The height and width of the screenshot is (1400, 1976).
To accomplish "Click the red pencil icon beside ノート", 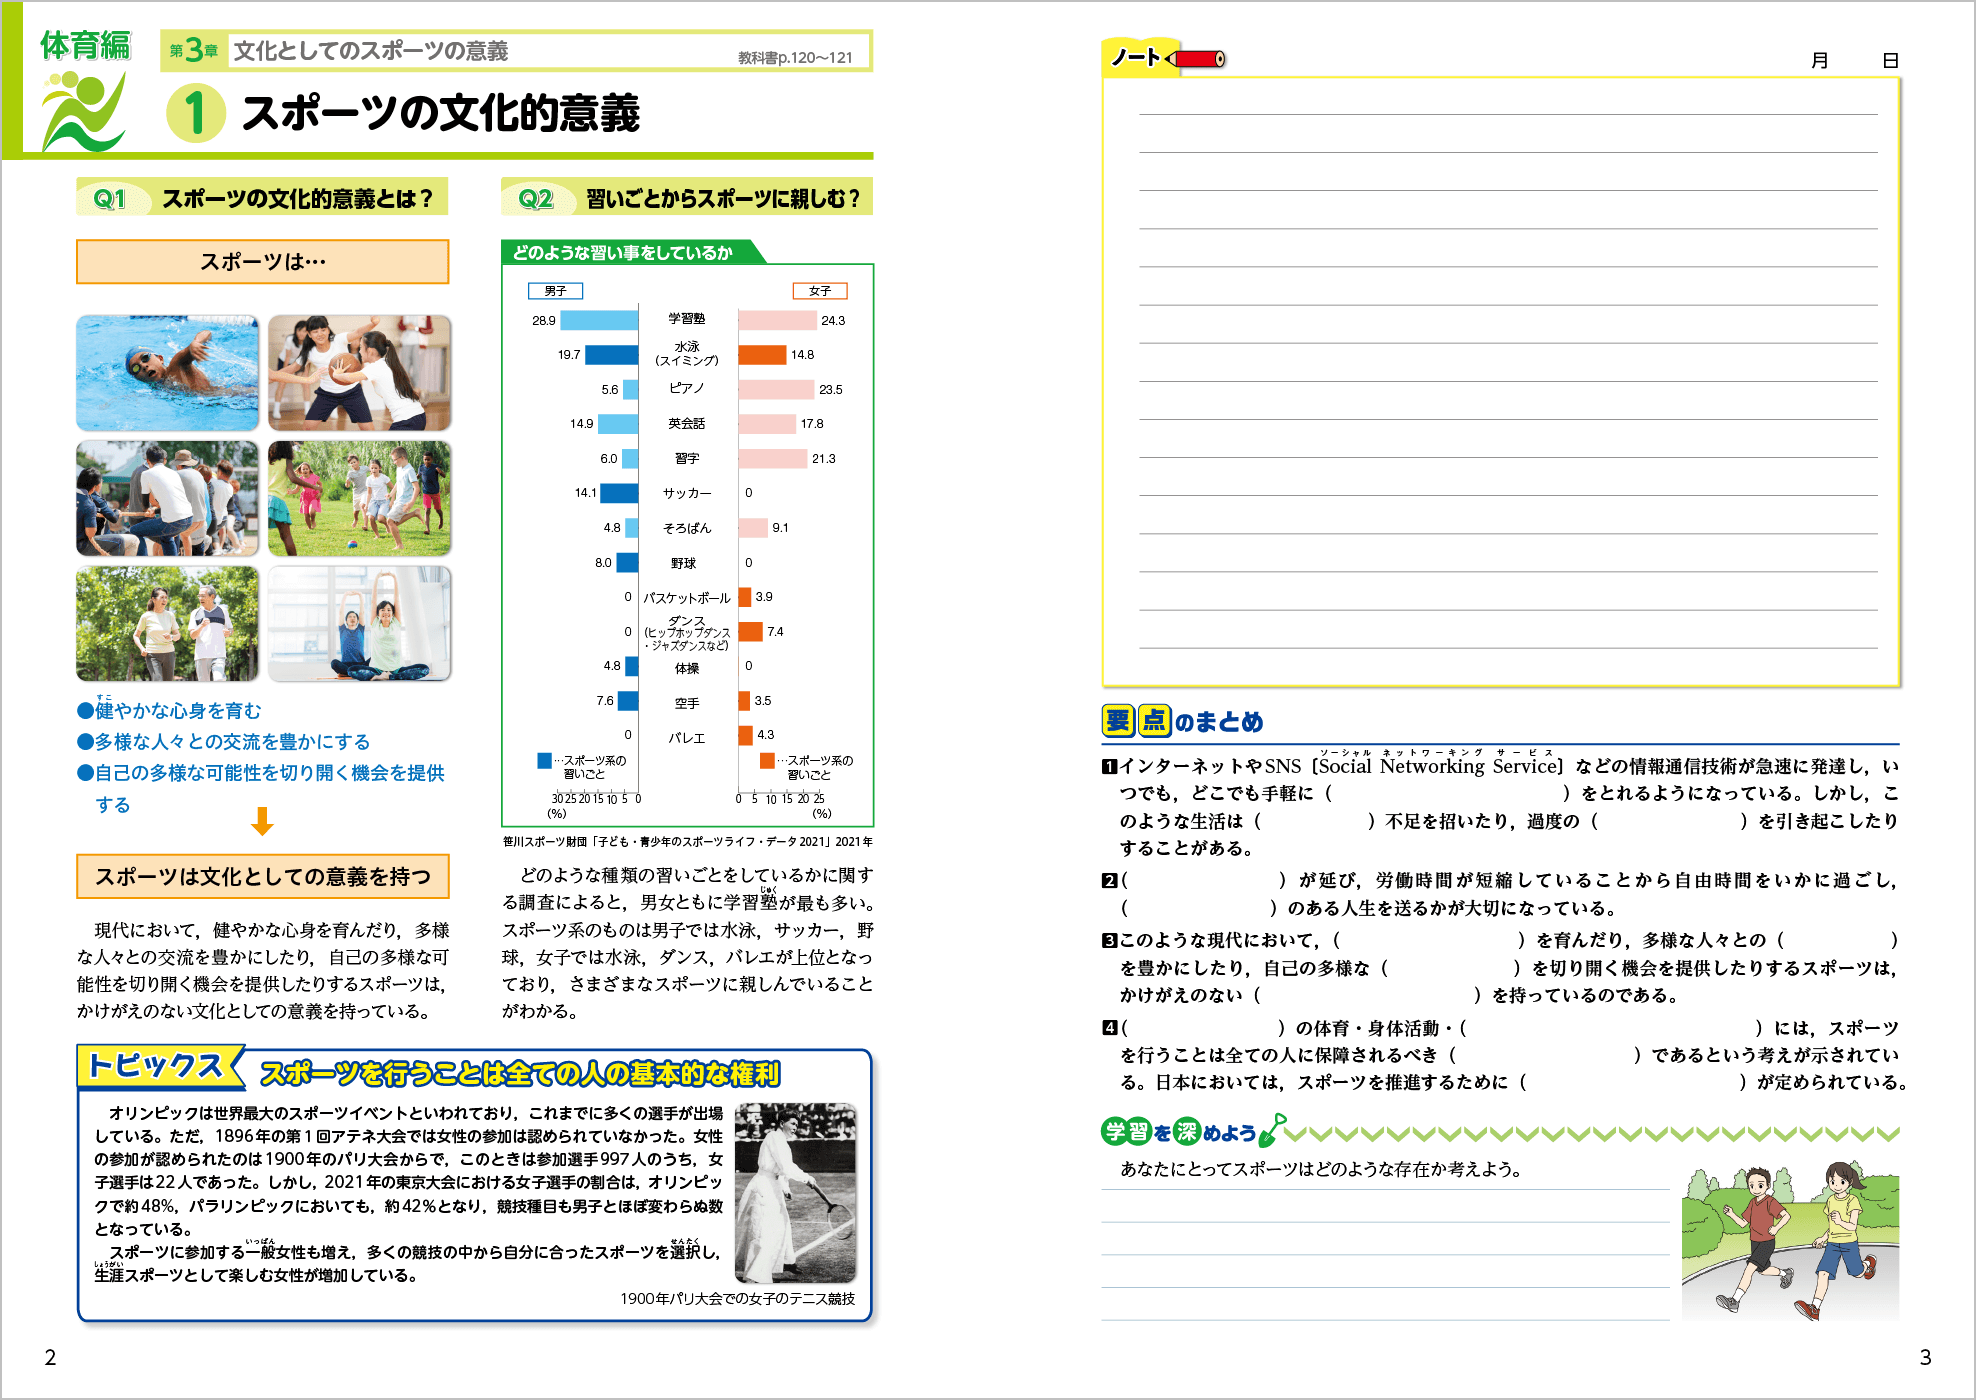I will [1196, 59].
